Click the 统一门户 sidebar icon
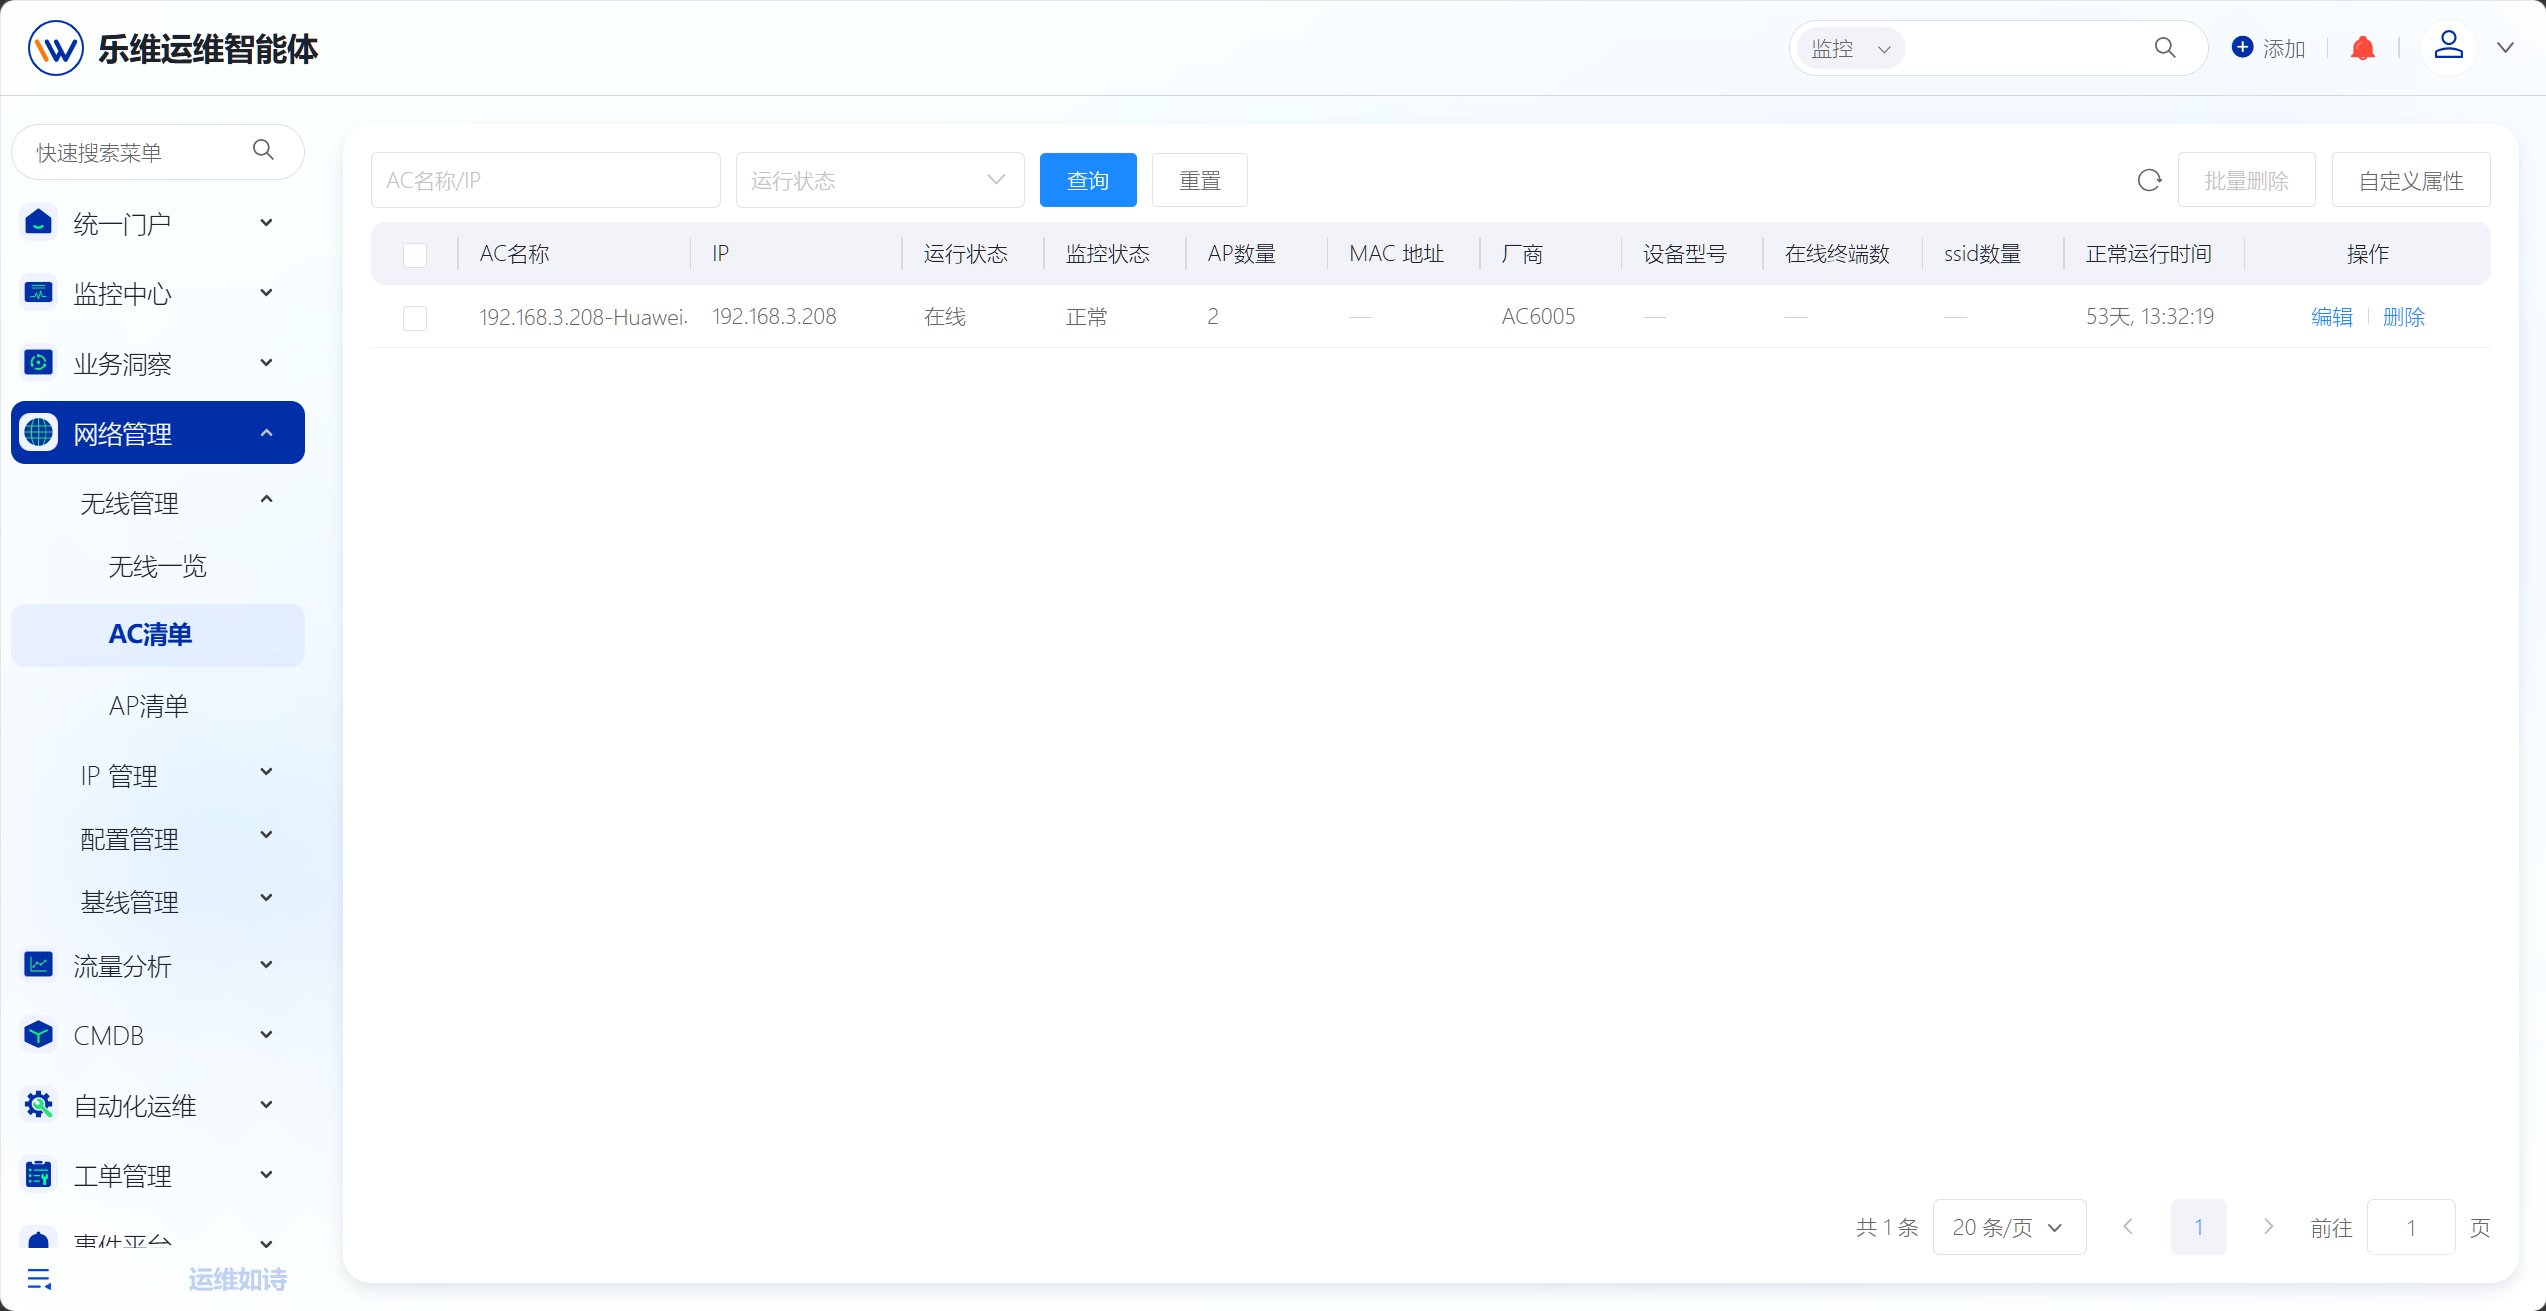Image resolution: width=2546 pixels, height=1311 pixels. click(38, 222)
